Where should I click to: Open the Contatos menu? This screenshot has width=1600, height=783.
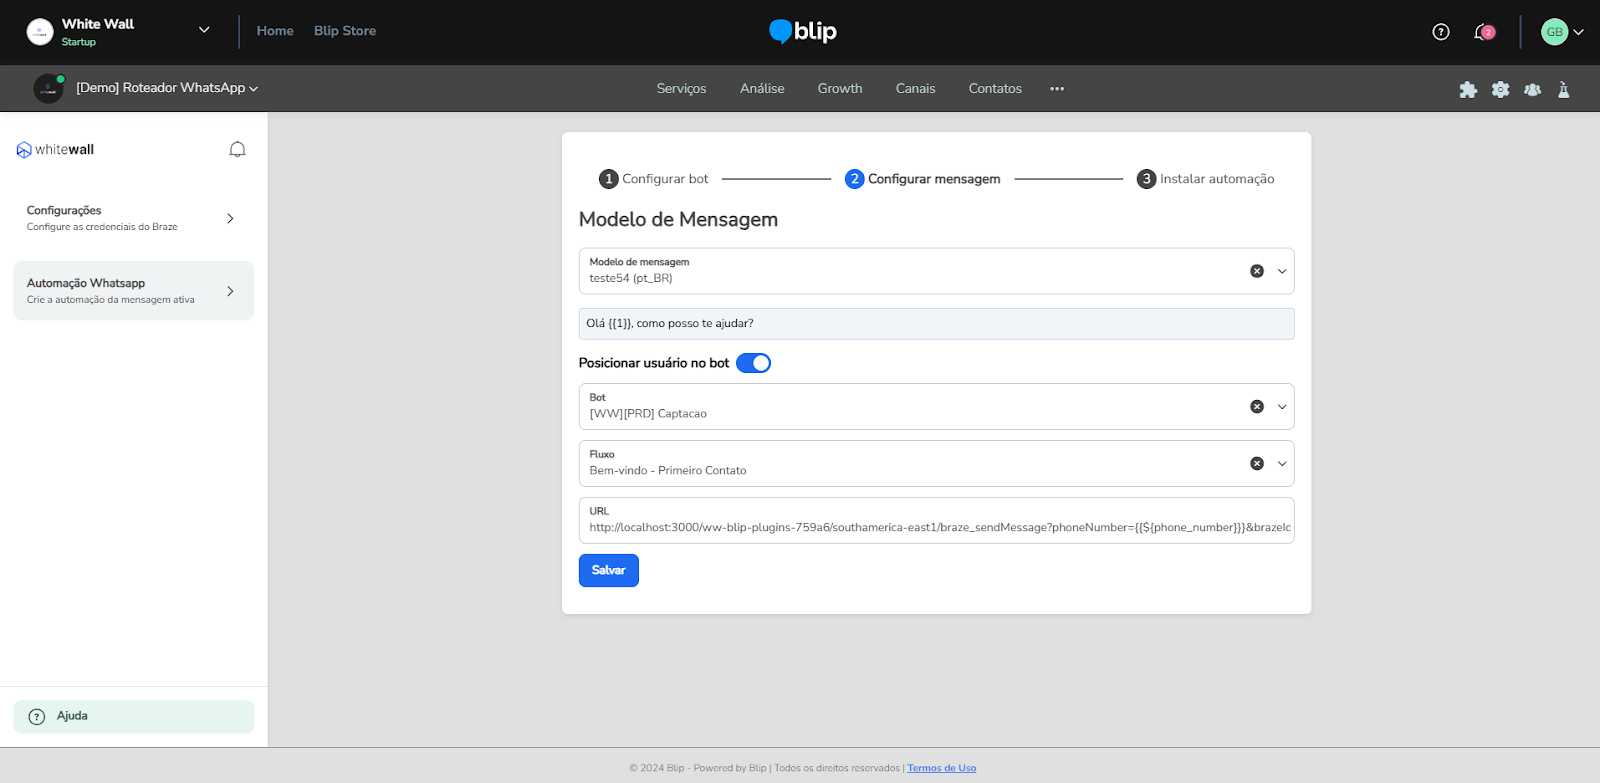click(995, 89)
